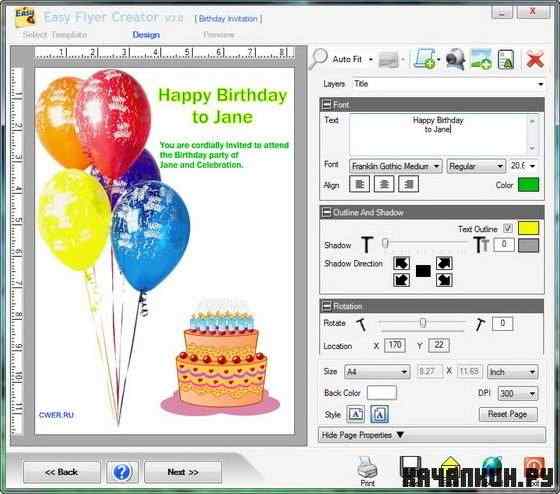Viewport: 560px width, 494px height.
Task: Switch to the Preview tab
Action: click(x=219, y=35)
